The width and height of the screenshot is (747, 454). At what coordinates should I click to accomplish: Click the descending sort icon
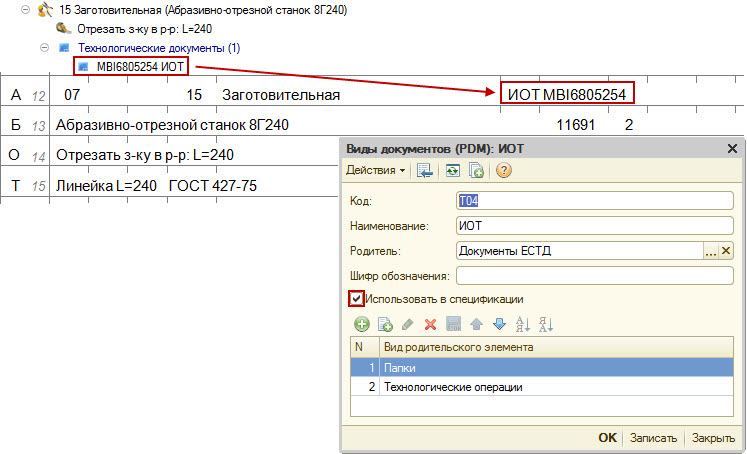point(546,324)
